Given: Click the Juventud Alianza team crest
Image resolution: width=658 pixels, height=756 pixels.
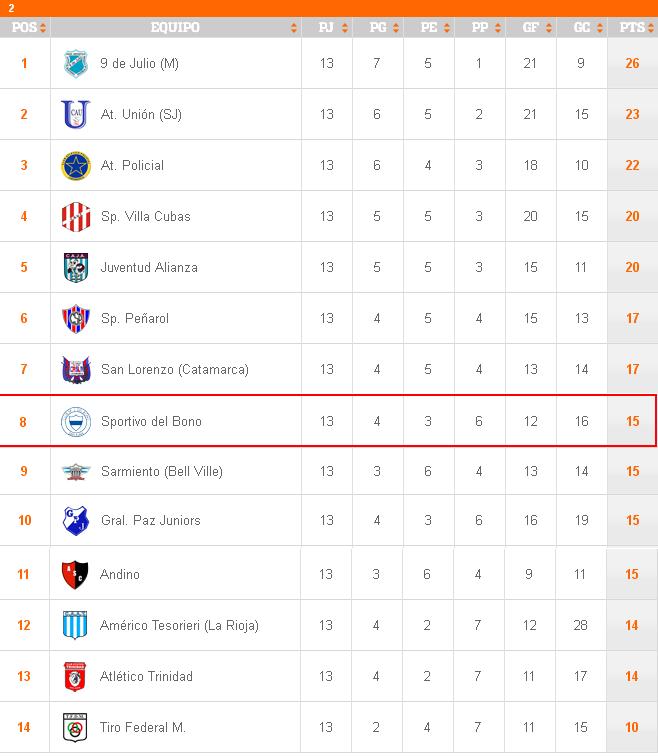Looking at the screenshot, I should [x=76, y=268].
